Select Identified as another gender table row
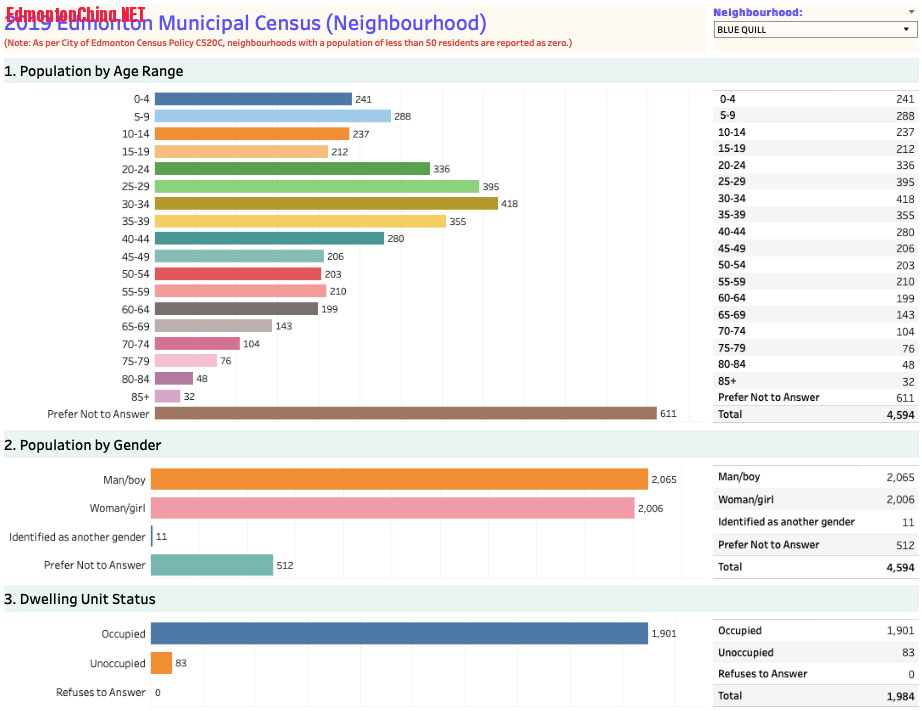922x711 pixels. [815, 522]
